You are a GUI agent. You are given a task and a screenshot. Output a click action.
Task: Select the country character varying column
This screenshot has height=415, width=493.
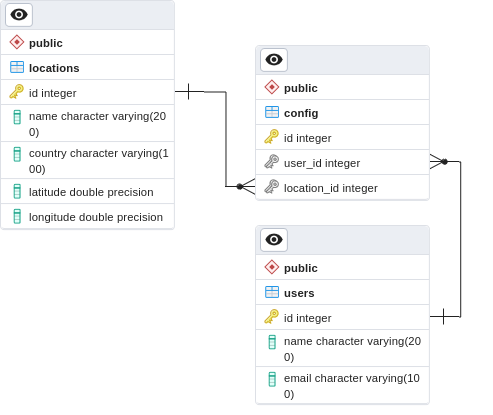click(88, 161)
